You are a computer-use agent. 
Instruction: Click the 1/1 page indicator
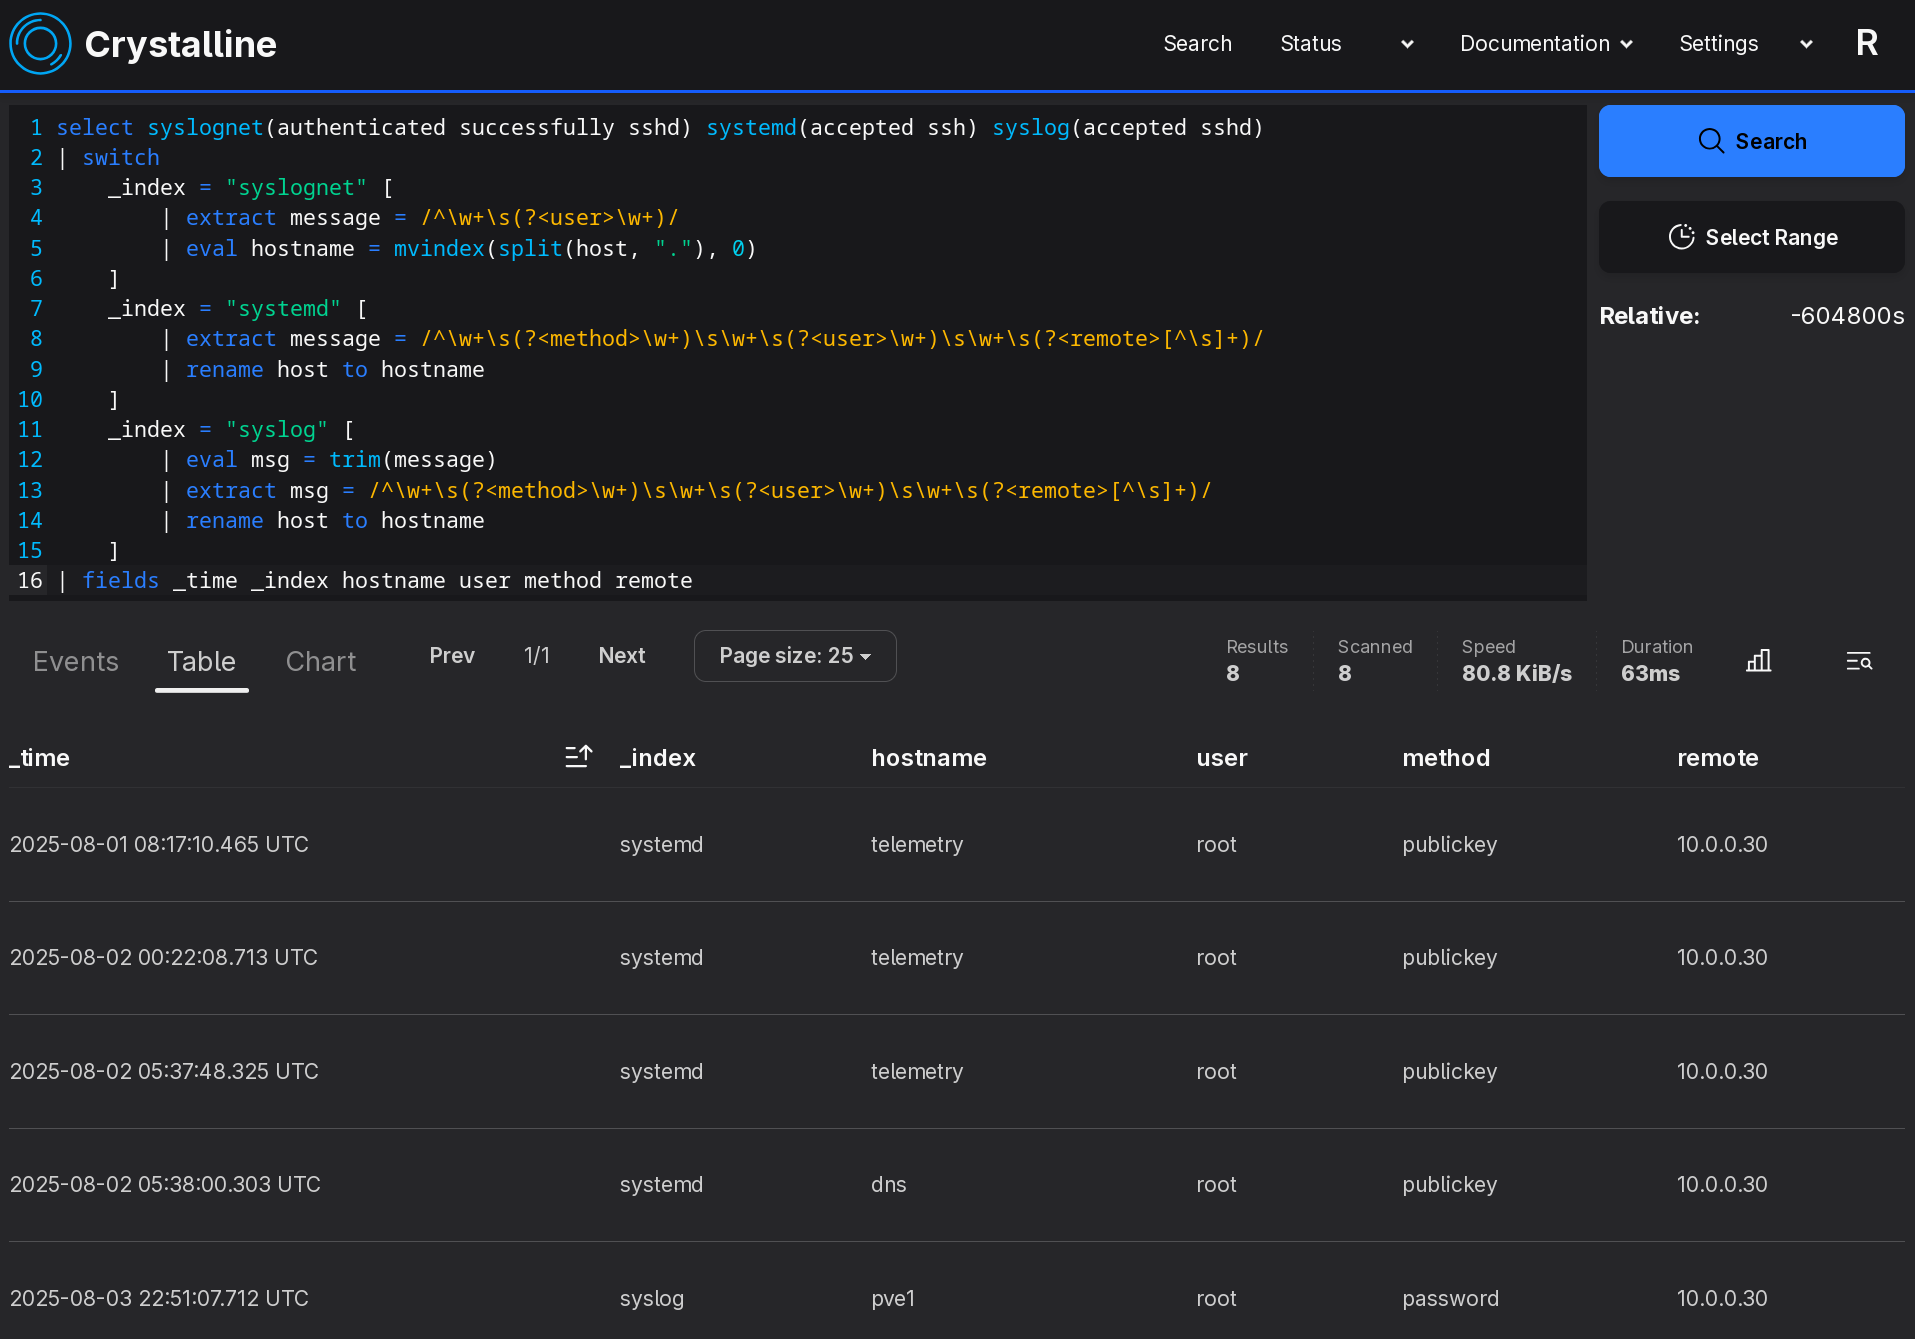537,656
